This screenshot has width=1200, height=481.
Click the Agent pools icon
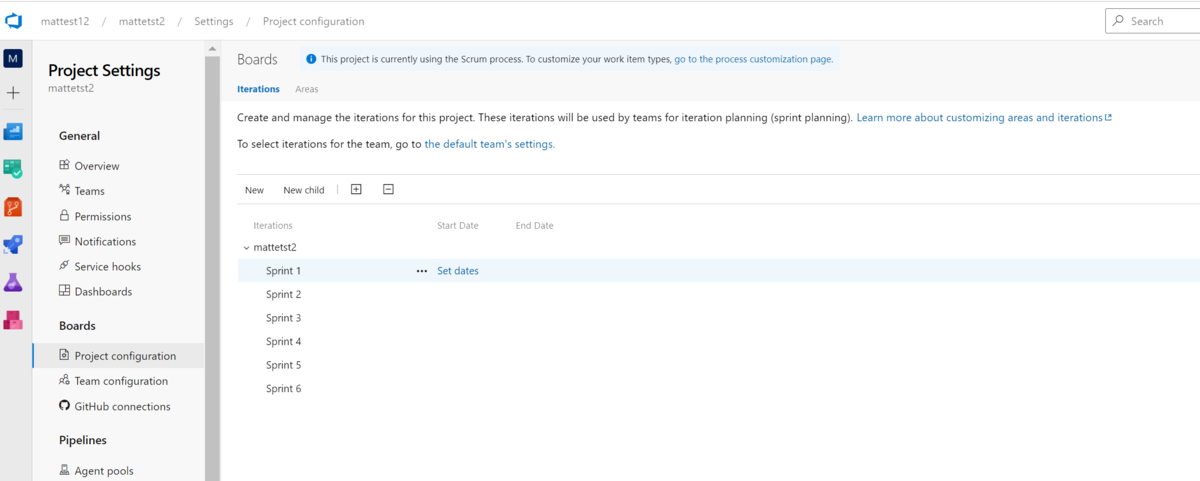65,470
